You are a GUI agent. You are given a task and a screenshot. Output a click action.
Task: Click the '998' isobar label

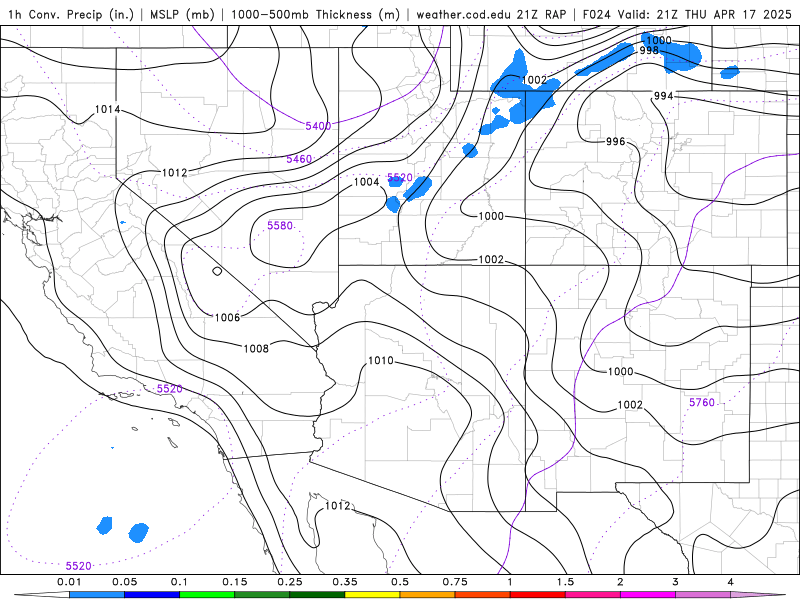click(649, 51)
